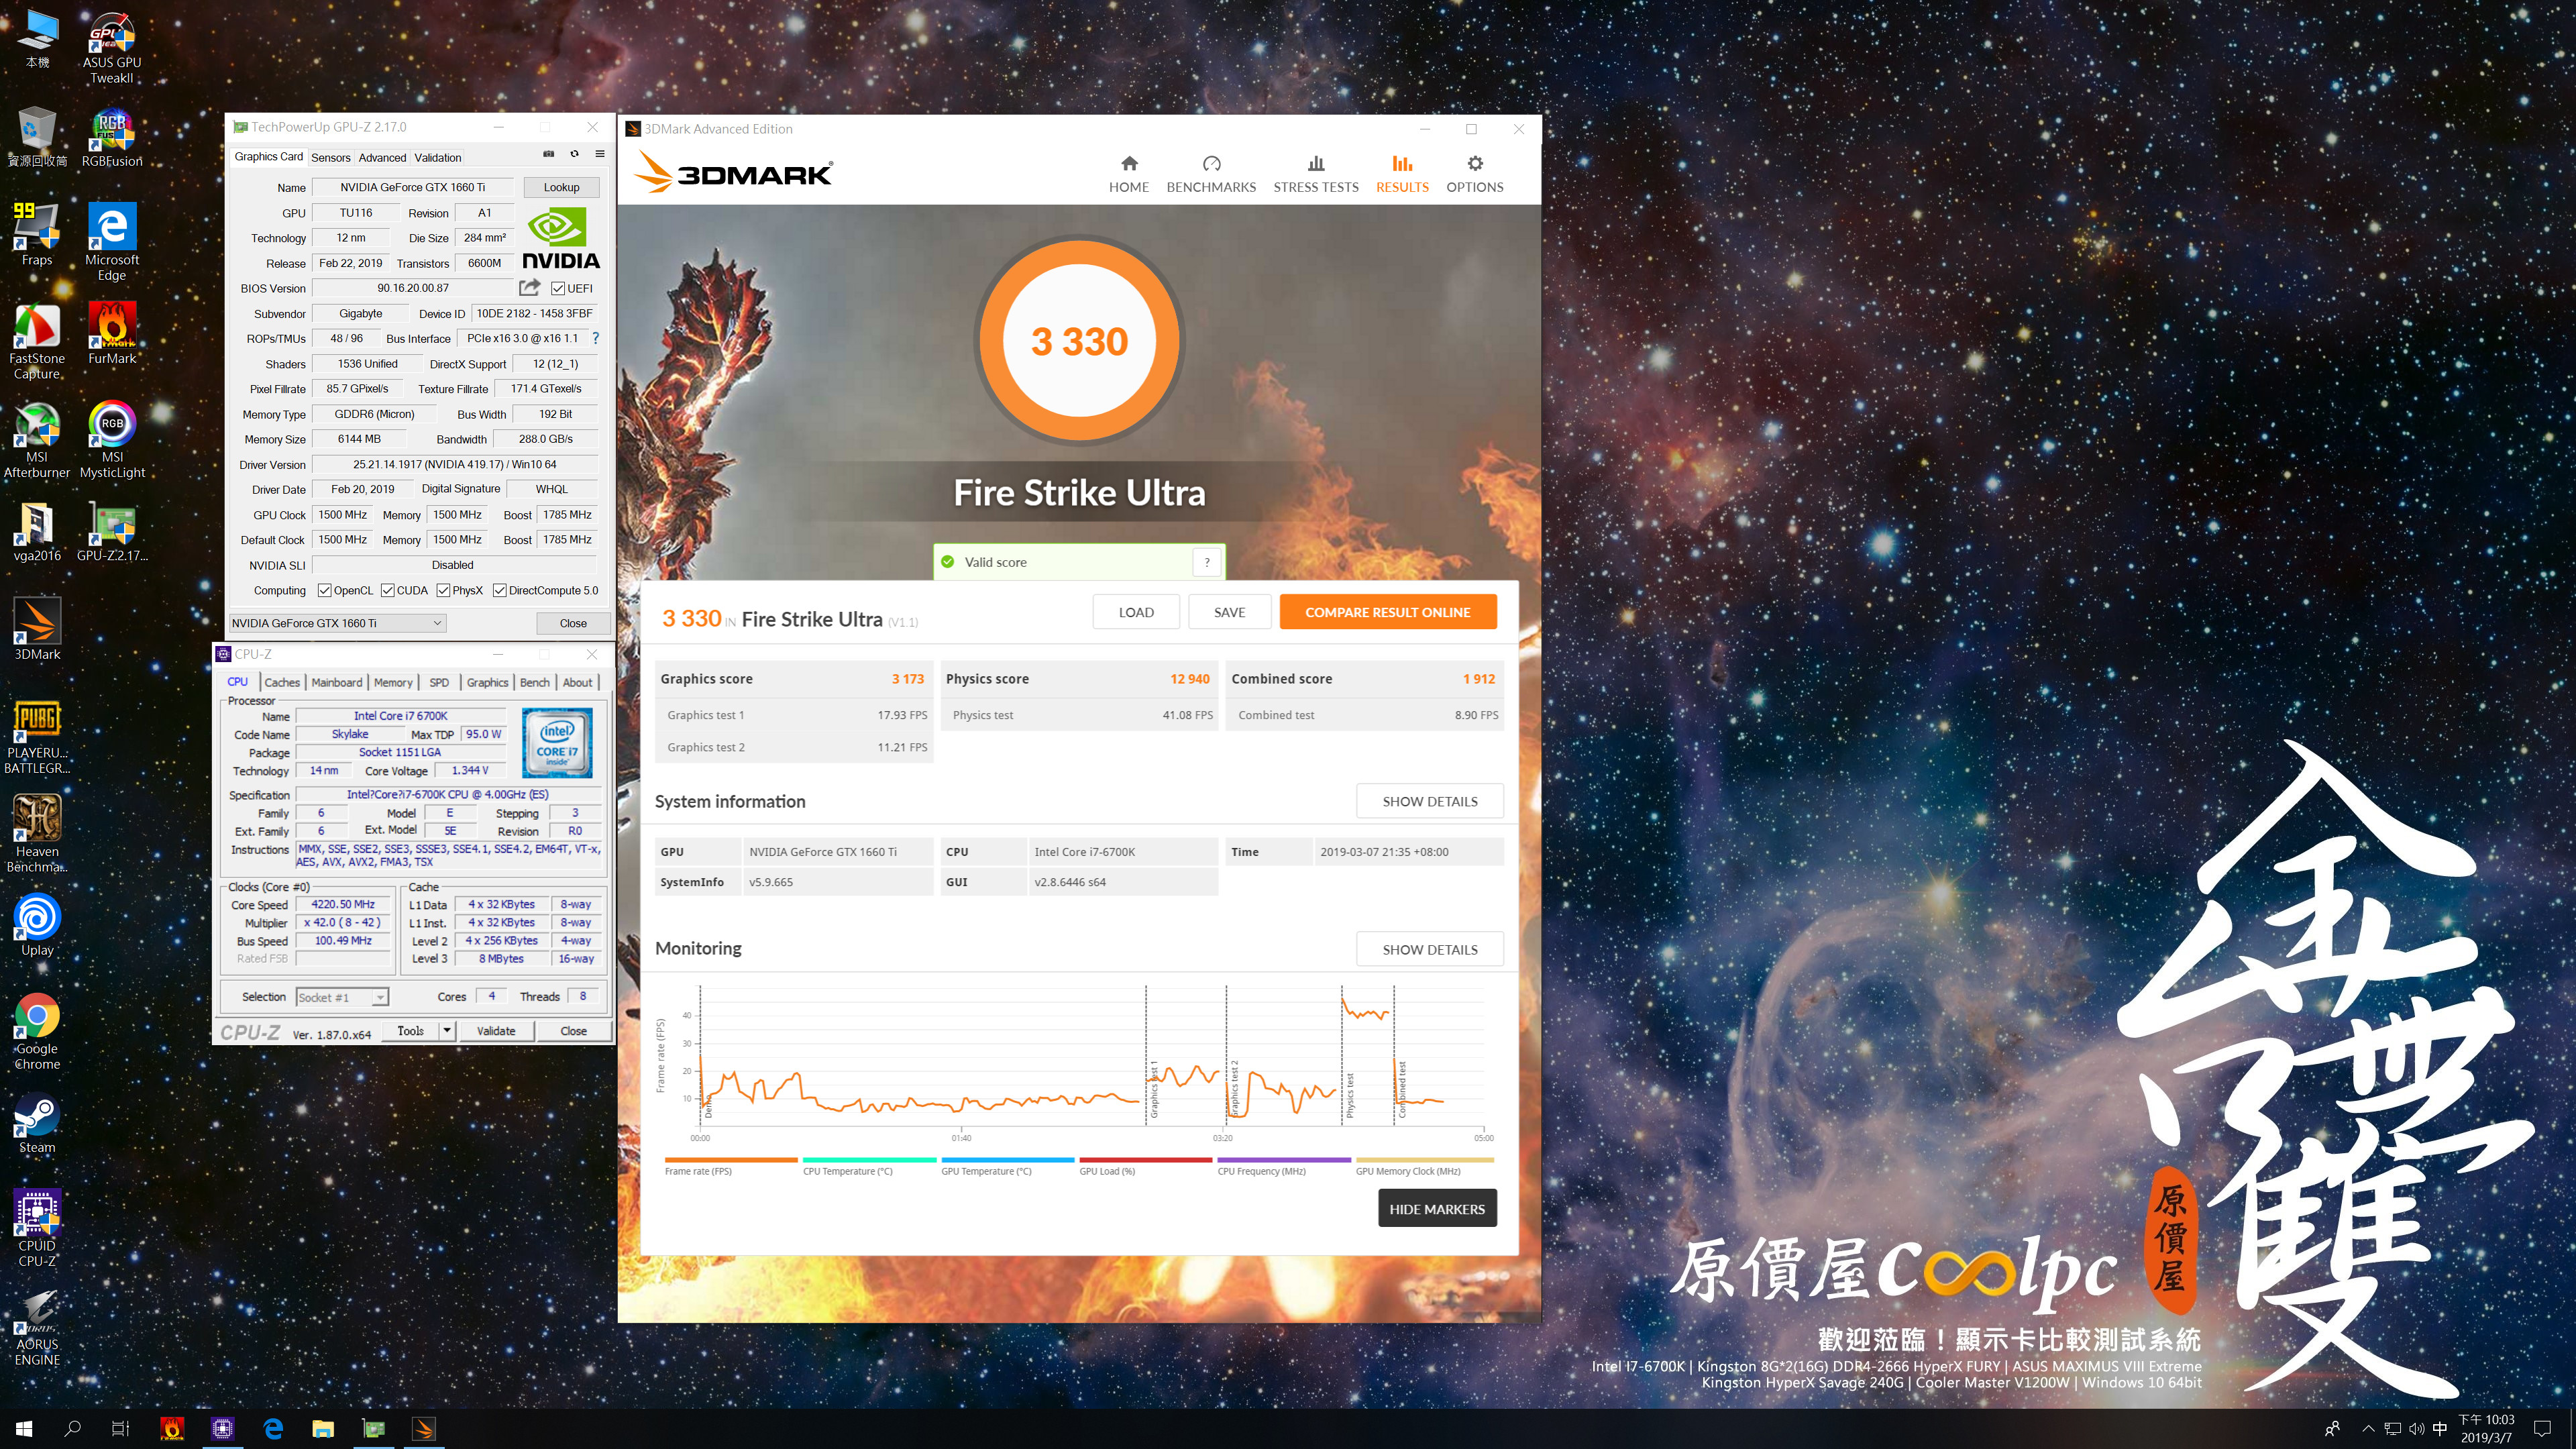Switch to the Sensors tab in GPU-Z
This screenshot has width=2576, height=1449.
330,158
